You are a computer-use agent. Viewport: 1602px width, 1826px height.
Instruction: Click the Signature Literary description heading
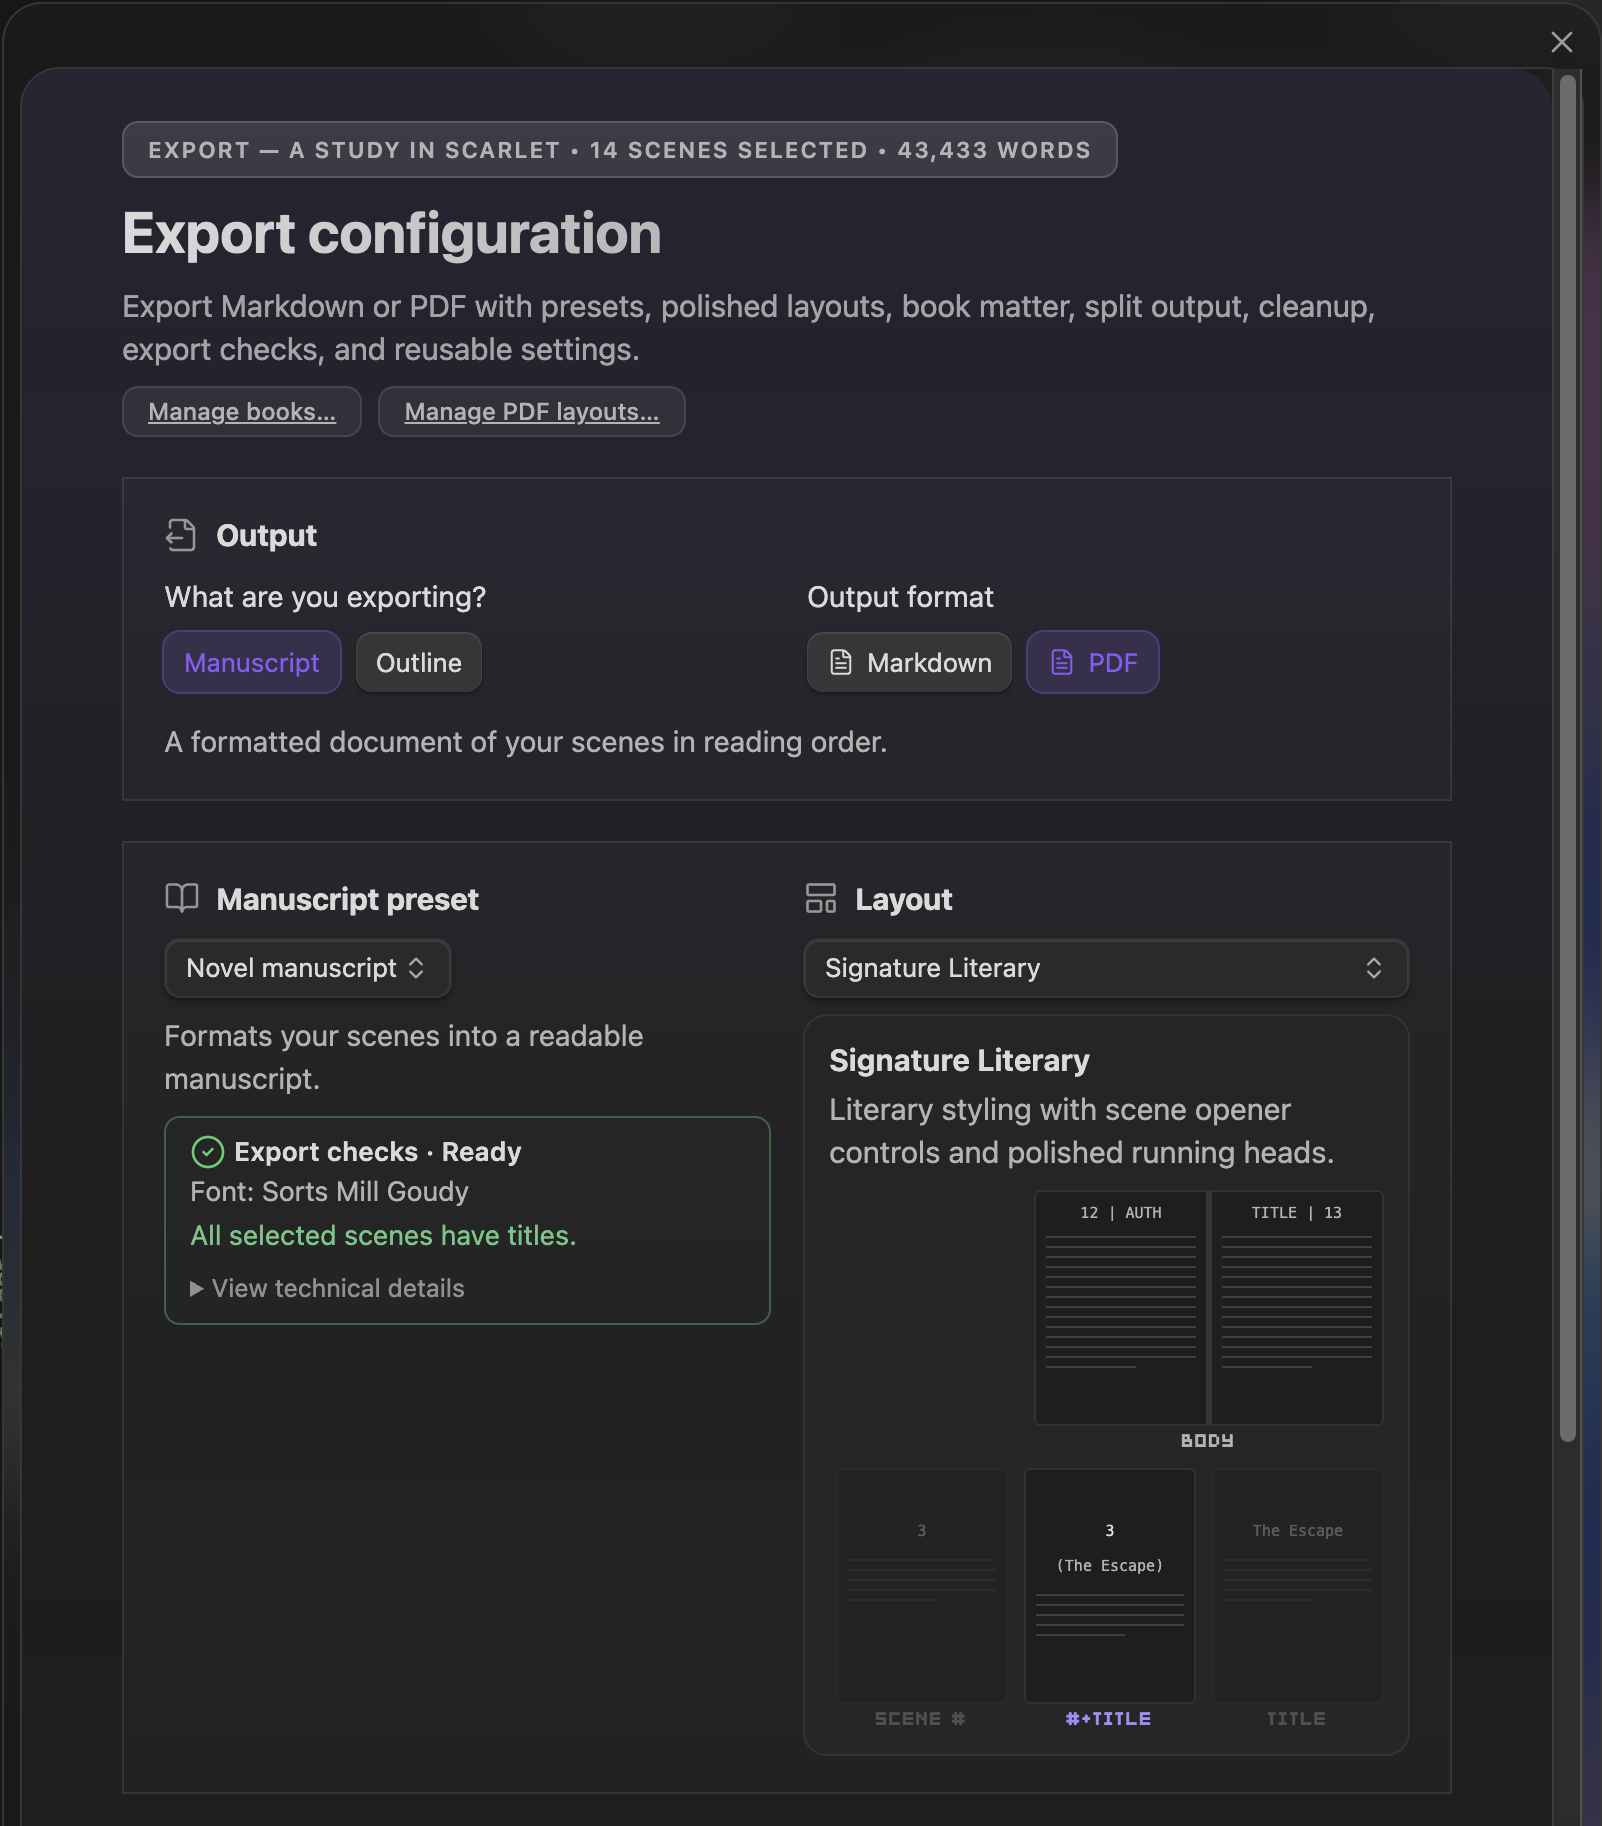click(960, 1060)
